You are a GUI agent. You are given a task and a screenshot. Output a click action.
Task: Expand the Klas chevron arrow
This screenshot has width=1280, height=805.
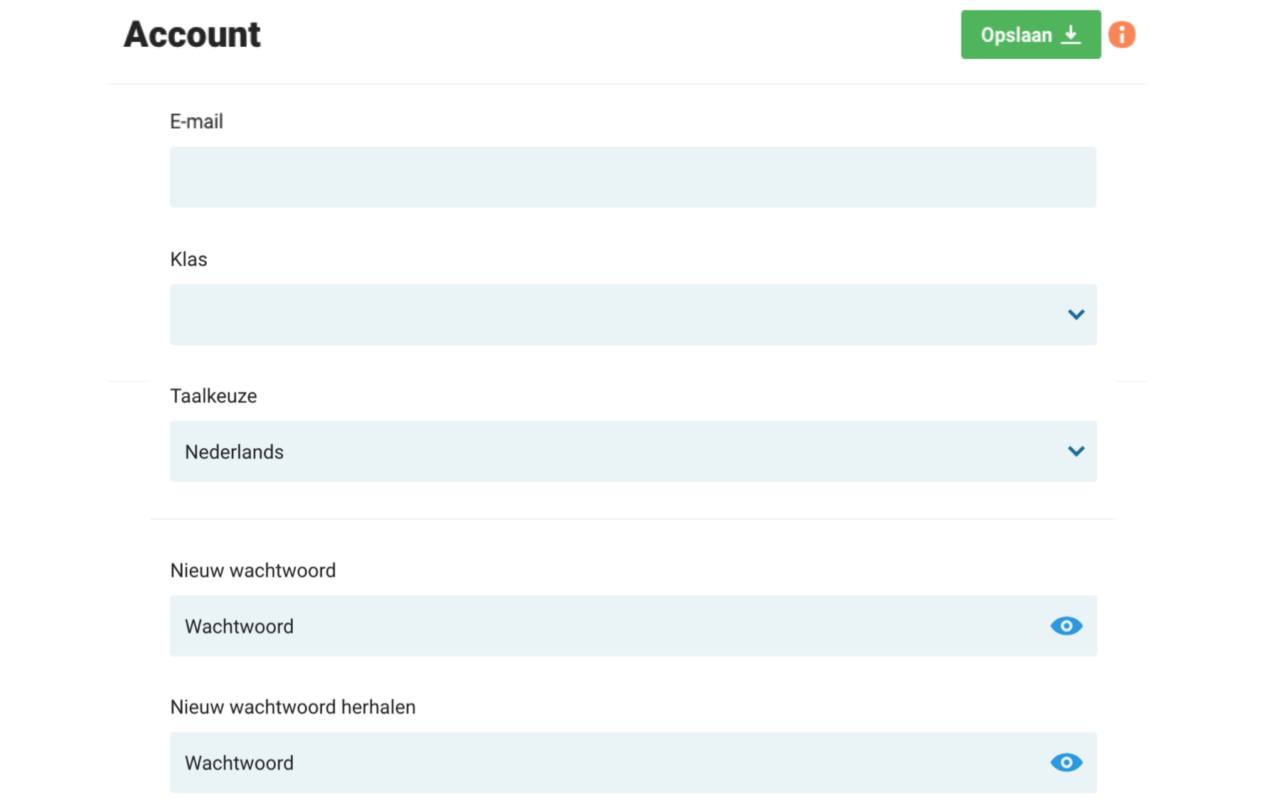point(1076,315)
